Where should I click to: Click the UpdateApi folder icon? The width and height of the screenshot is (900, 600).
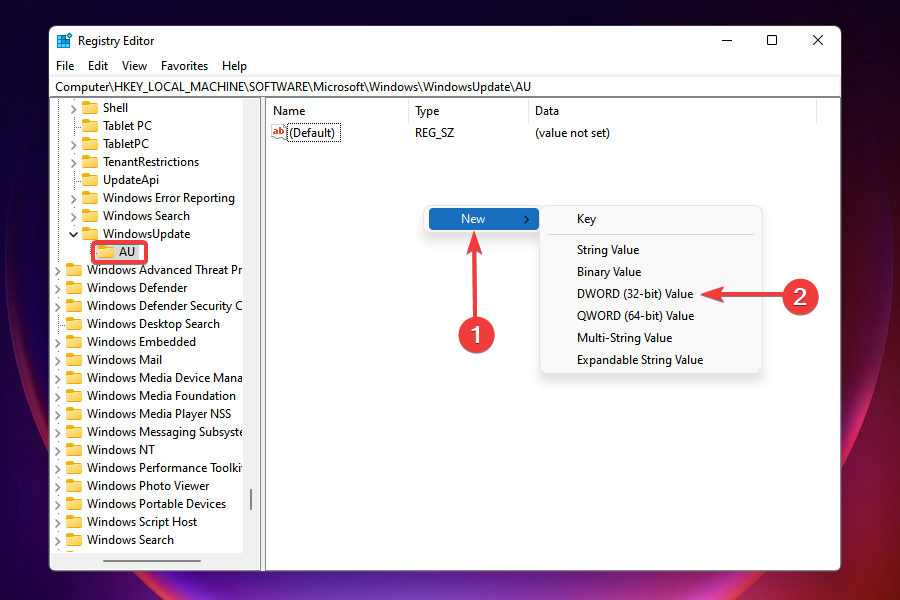(x=90, y=180)
